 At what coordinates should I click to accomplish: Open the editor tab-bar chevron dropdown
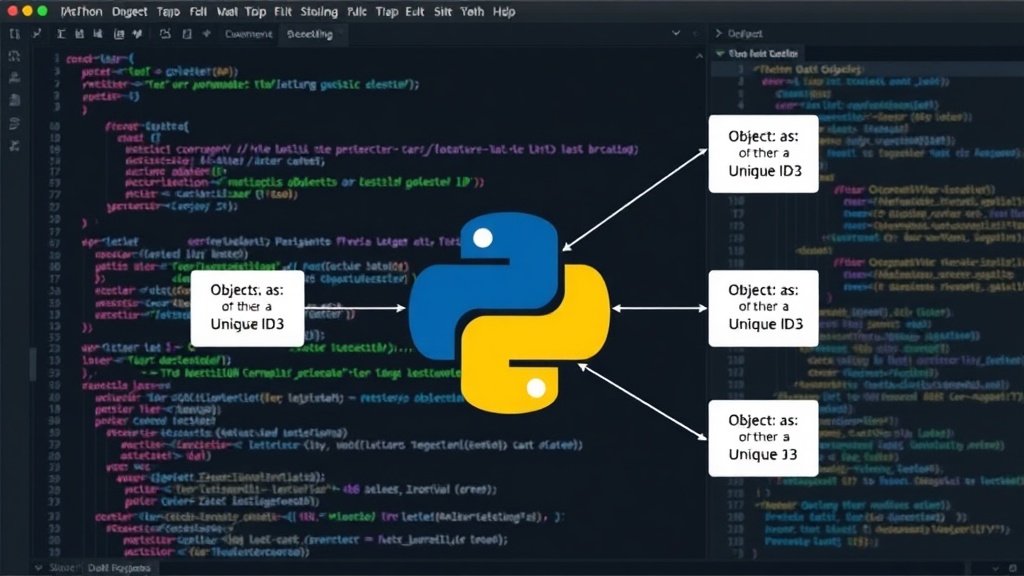pos(676,33)
